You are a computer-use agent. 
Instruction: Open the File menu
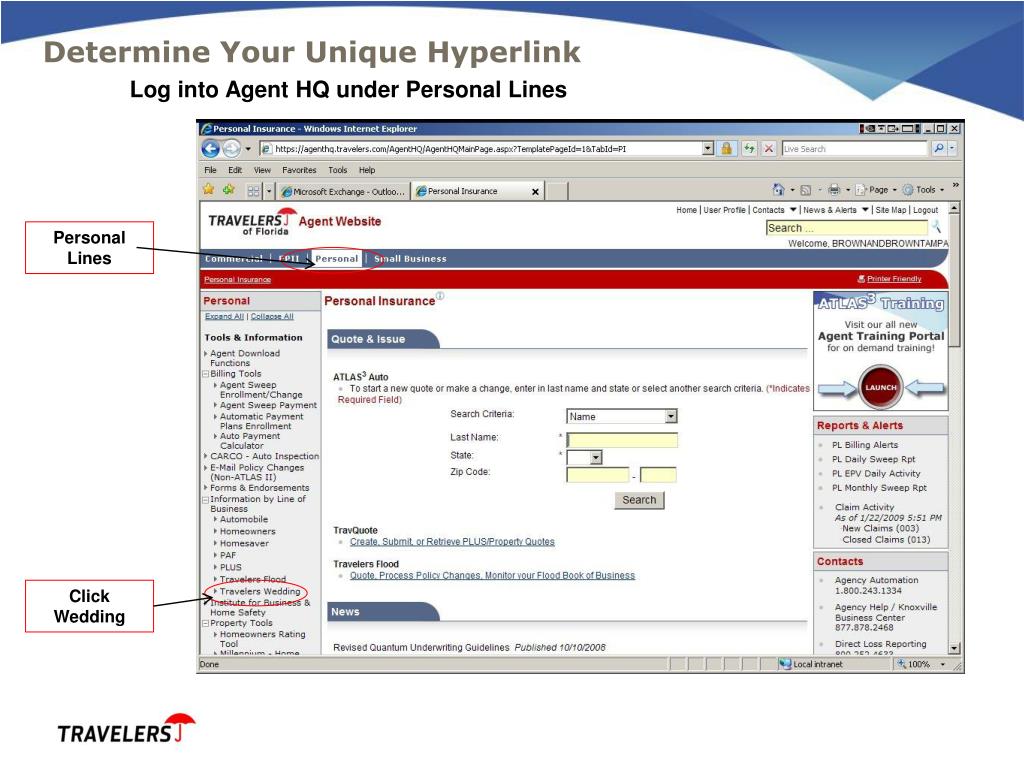click(210, 170)
